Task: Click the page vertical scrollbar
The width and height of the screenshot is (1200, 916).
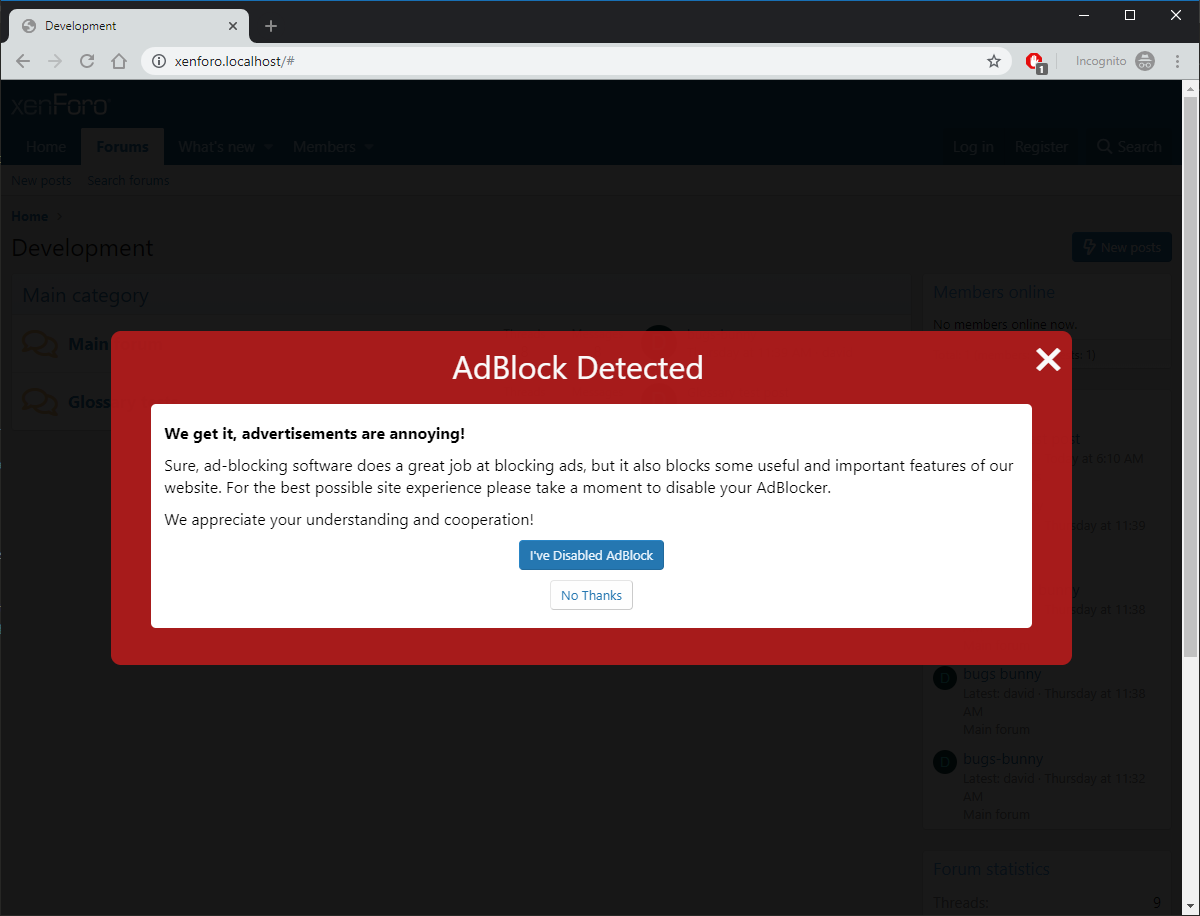Action: 1190,400
